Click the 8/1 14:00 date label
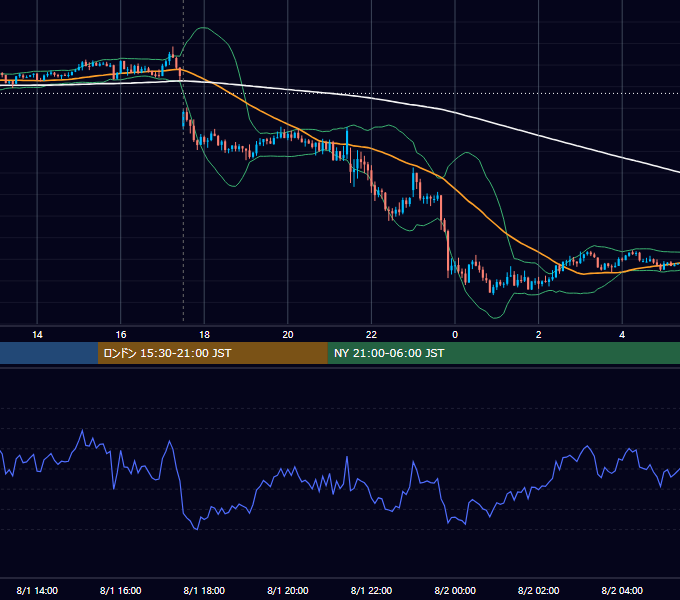 coord(37,590)
